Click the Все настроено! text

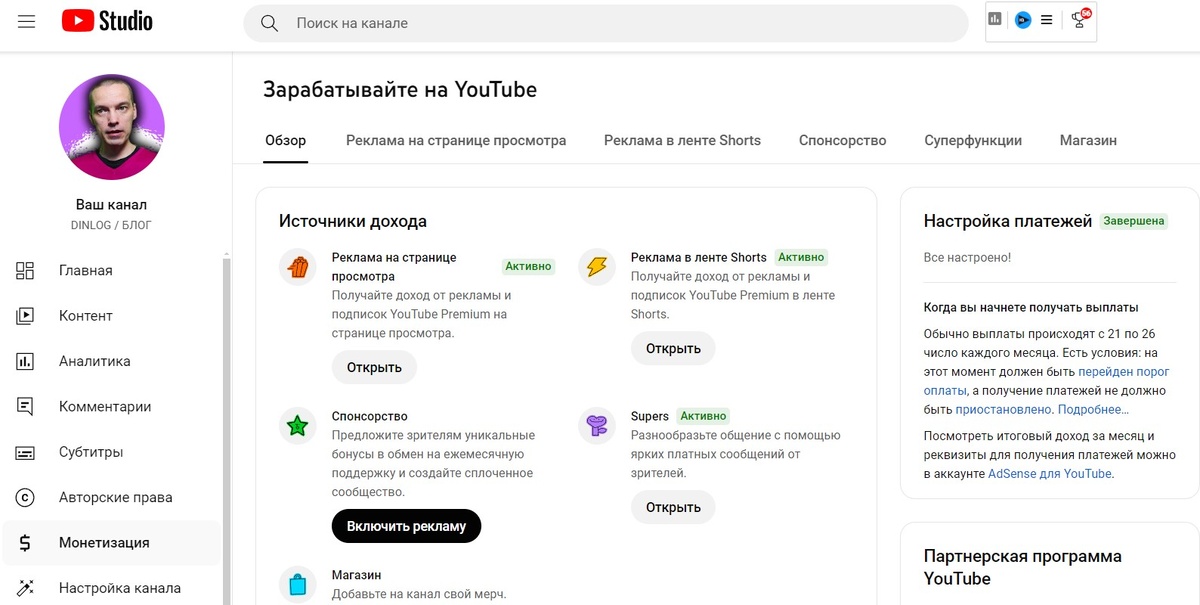[x=967, y=257]
